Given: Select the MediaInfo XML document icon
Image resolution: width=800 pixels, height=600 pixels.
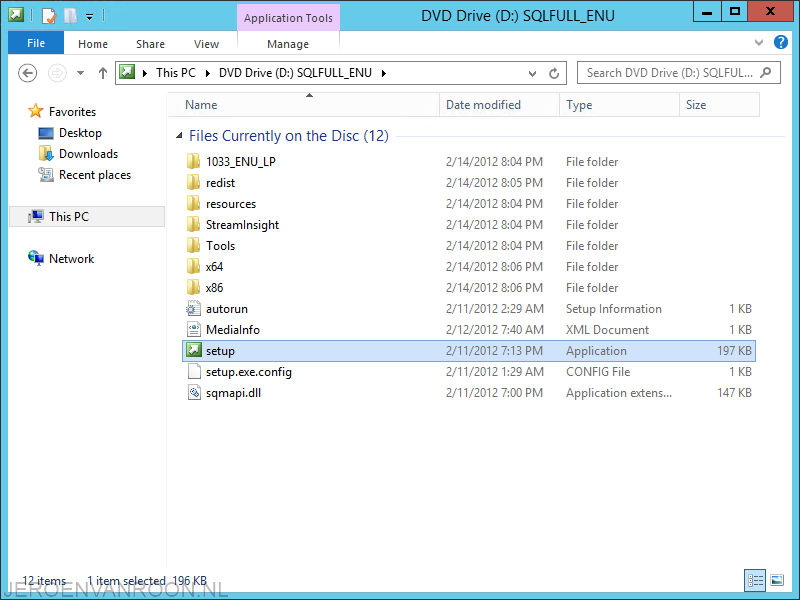Looking at the screenshot, I should coord(193,329).
